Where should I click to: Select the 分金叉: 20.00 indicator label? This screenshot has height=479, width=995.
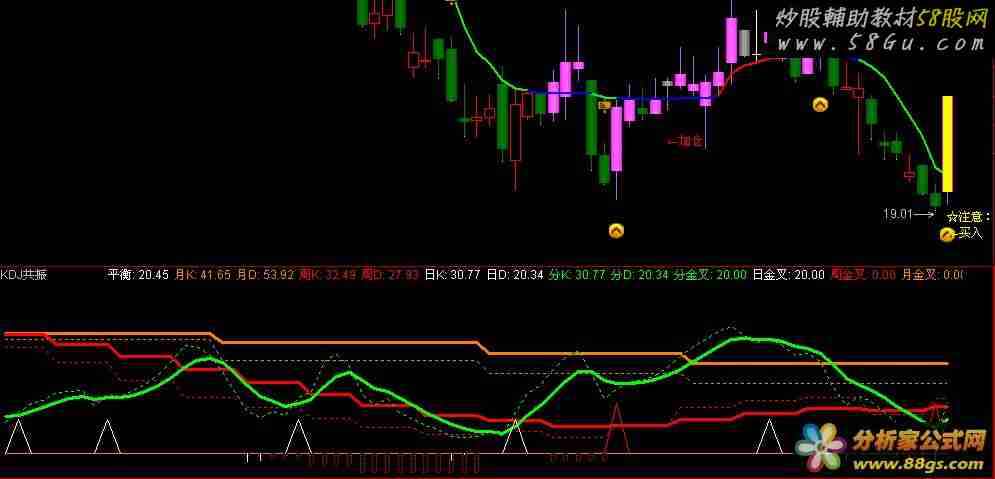pyautogui.click(x=710, y=274)
